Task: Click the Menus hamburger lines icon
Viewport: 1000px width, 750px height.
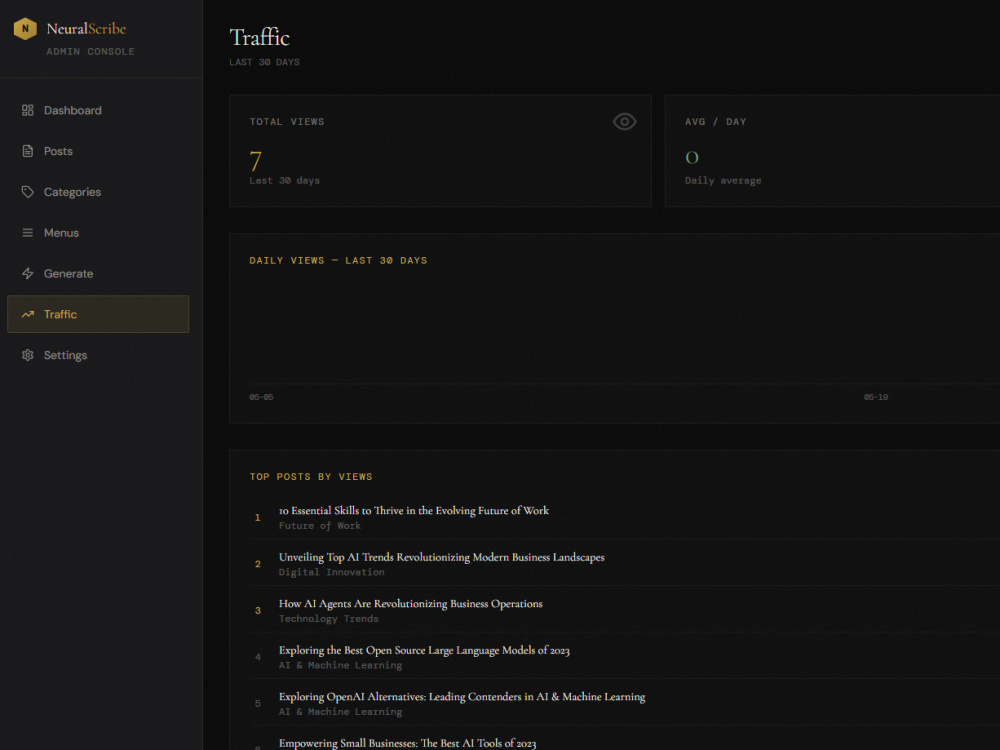Action: click(27, 233)
